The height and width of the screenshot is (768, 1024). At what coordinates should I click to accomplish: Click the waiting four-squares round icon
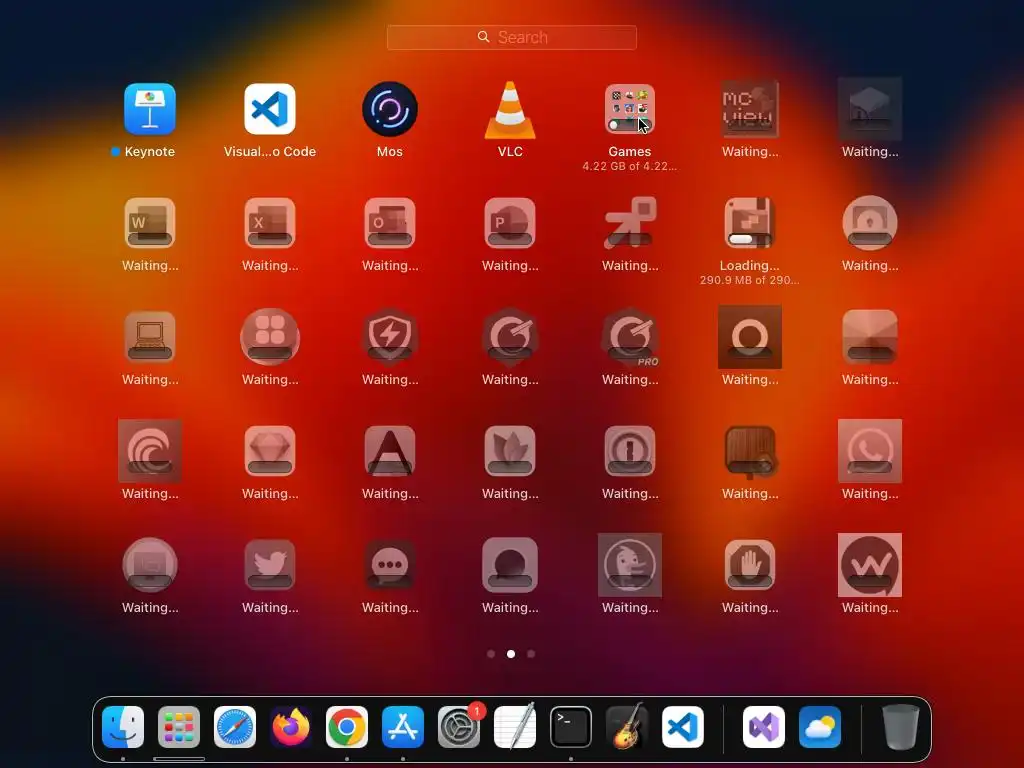270,337
